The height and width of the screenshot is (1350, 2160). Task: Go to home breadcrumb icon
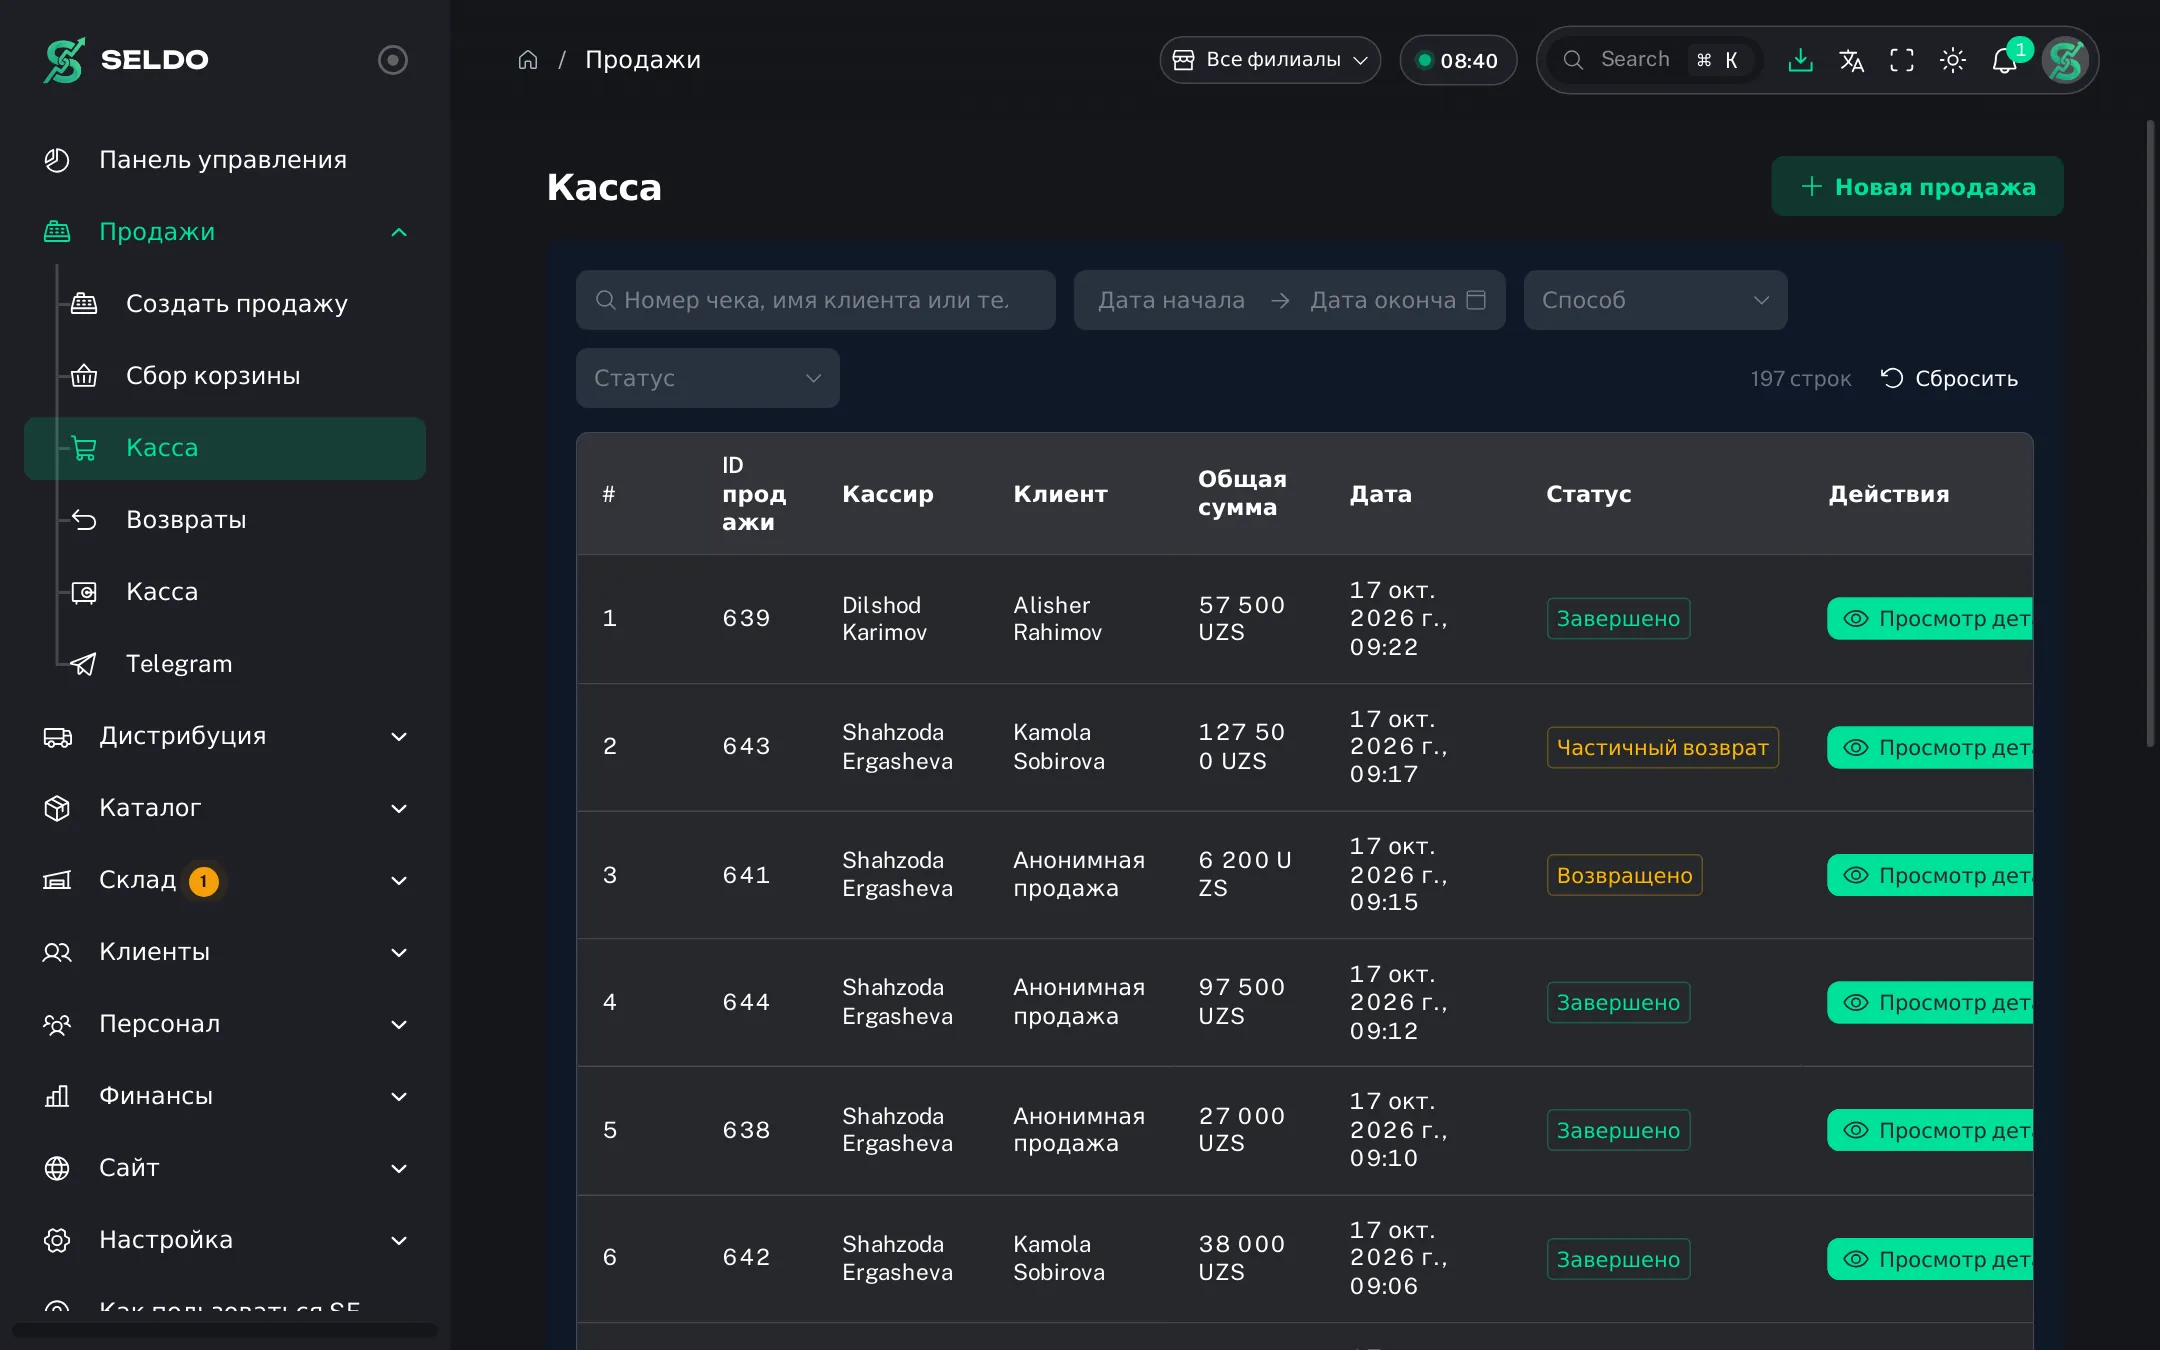click(528, 60)
